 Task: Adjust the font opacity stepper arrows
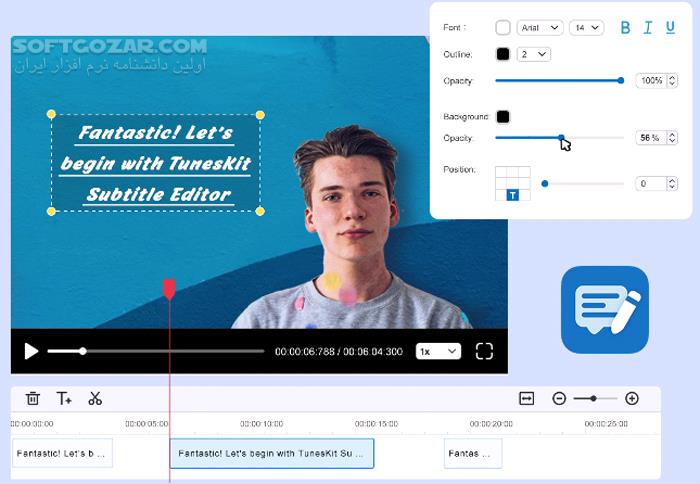click(672, 80)
